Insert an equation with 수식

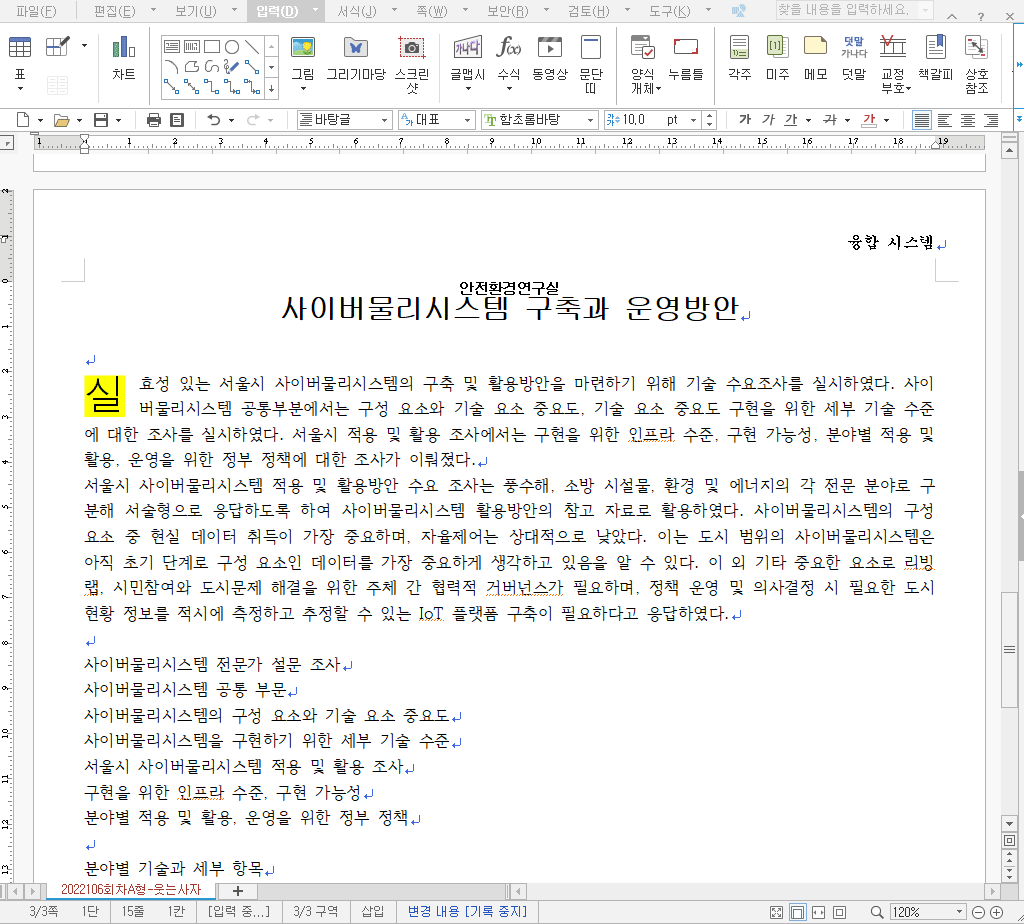pyautogui.click(x=509, y=59)
